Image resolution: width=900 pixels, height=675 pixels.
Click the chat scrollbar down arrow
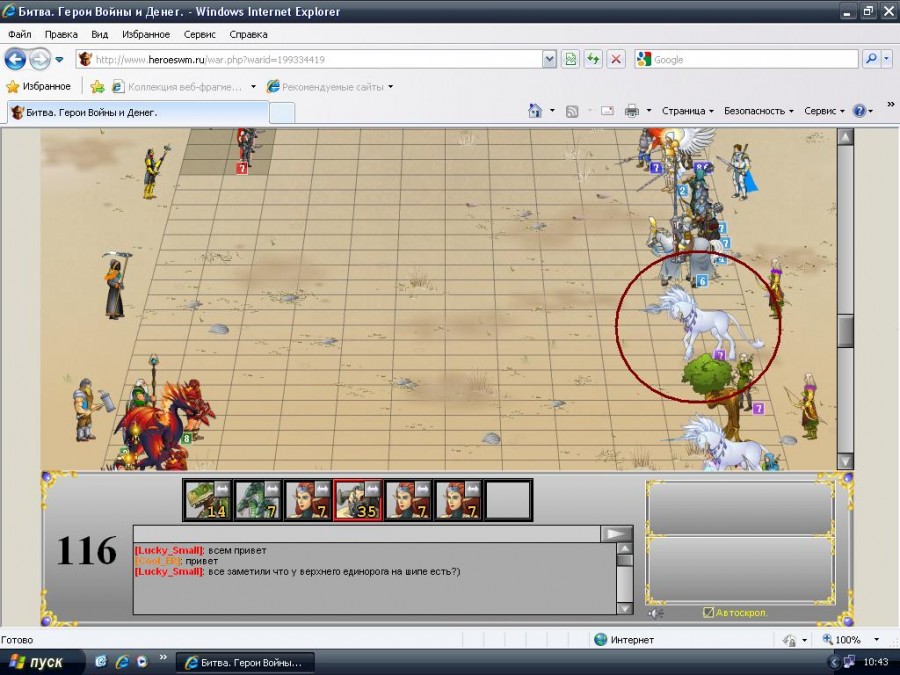pyautogui.click(x=624, y=608)
